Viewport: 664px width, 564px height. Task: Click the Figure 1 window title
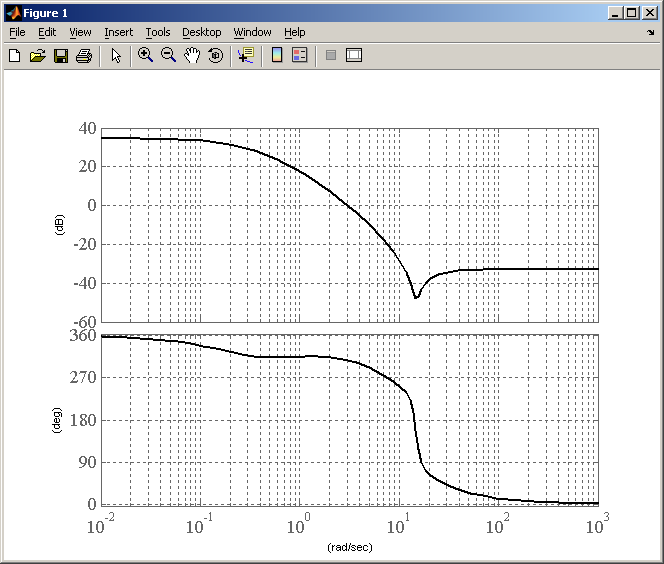coord(45,13)
